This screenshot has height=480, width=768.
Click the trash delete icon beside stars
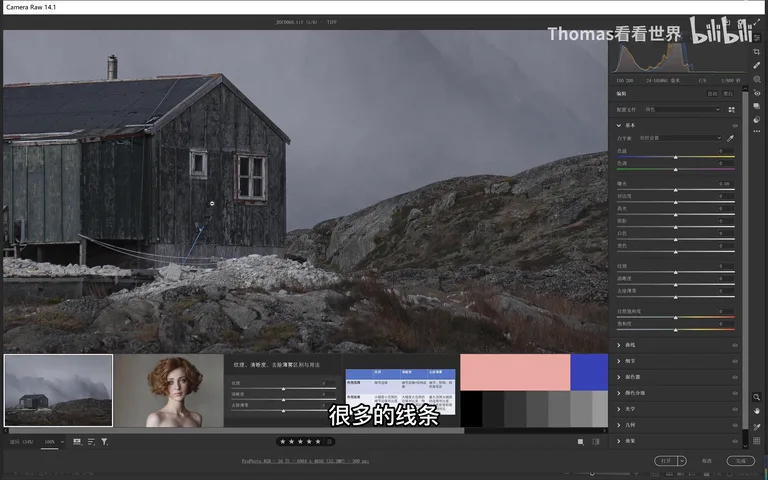[330, 442]
